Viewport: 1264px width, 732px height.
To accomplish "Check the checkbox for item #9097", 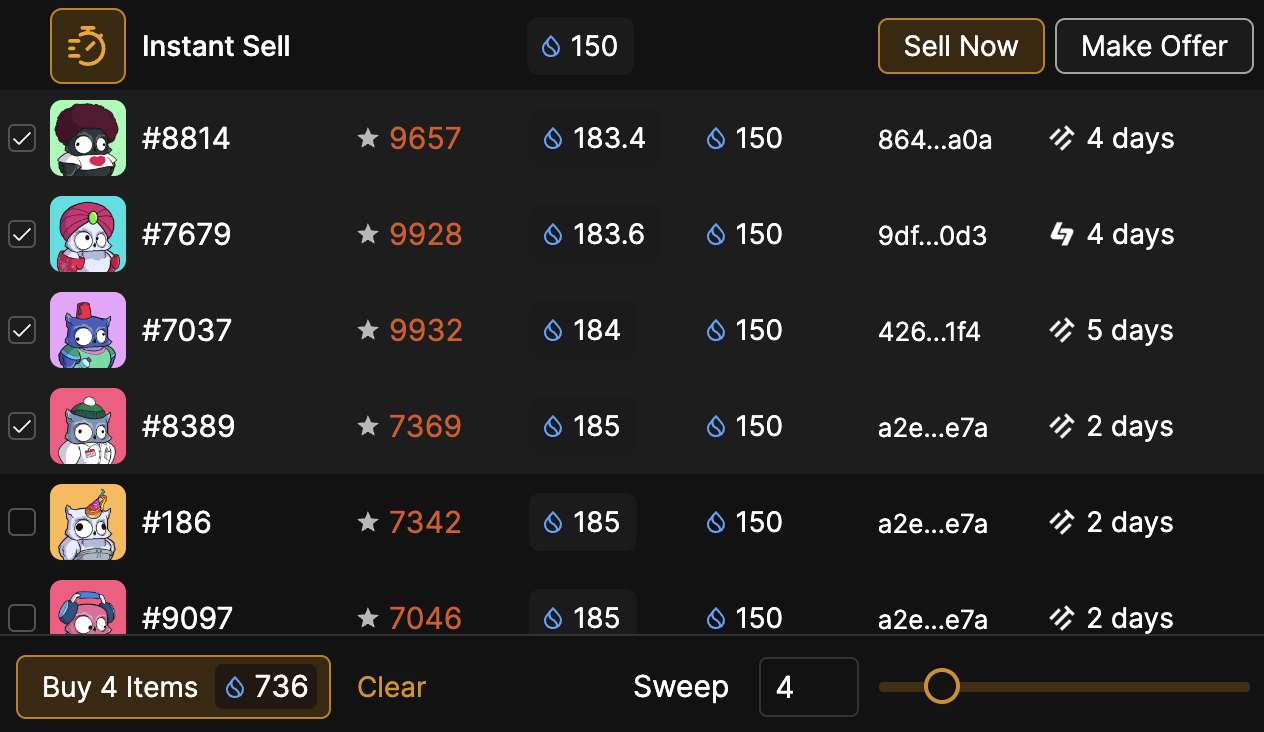I will [22, 617].
